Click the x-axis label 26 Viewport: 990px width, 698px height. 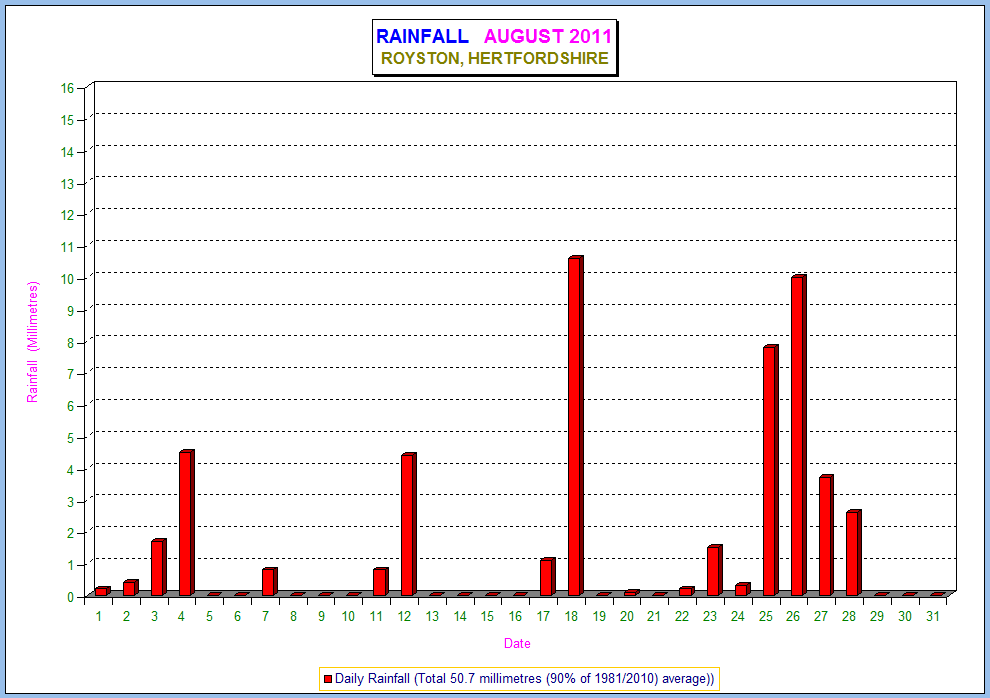tap(793, 617)
